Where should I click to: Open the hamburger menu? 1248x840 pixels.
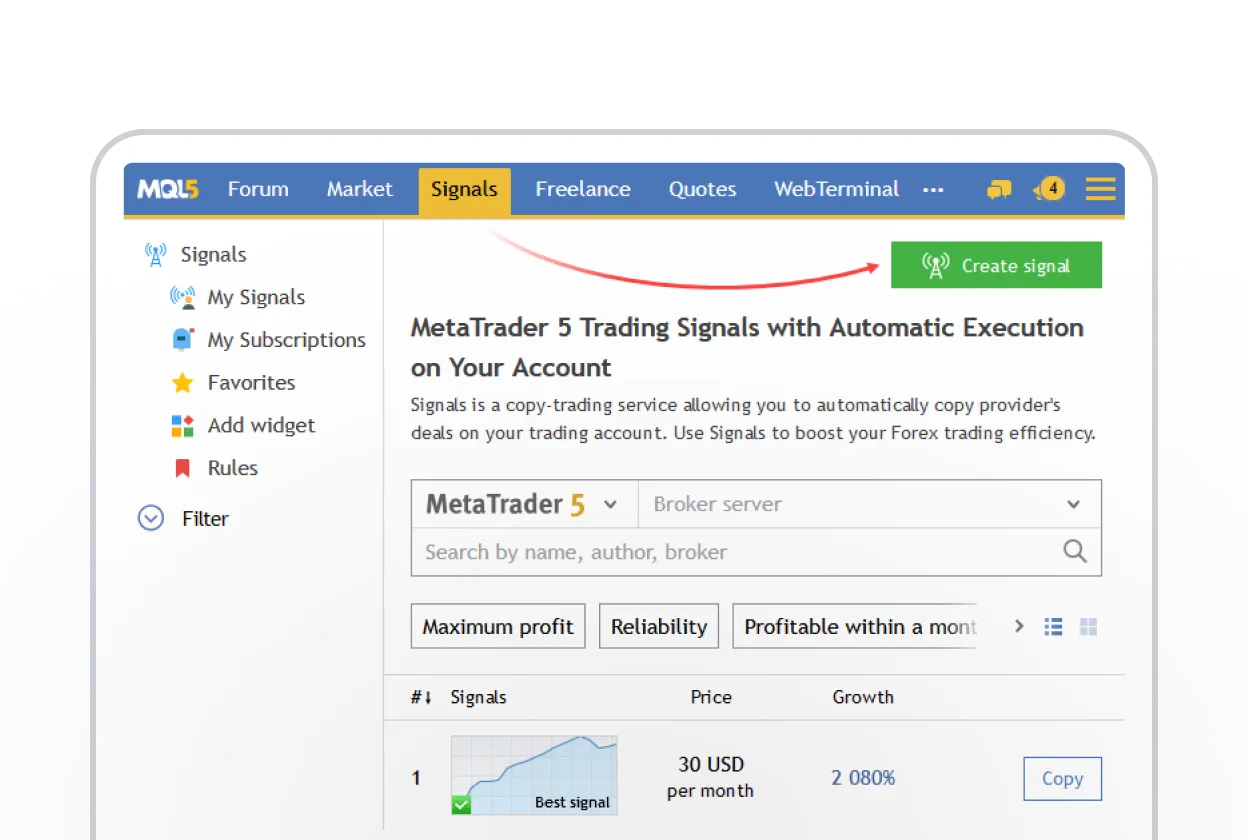1100,189
